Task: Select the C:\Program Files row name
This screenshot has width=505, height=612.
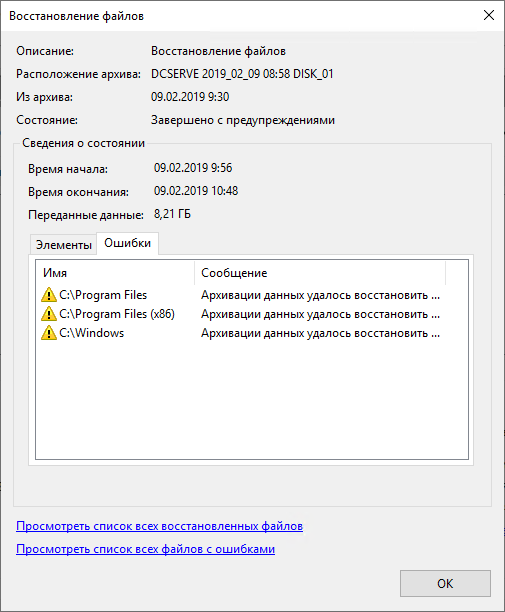Action: point(103,295)
